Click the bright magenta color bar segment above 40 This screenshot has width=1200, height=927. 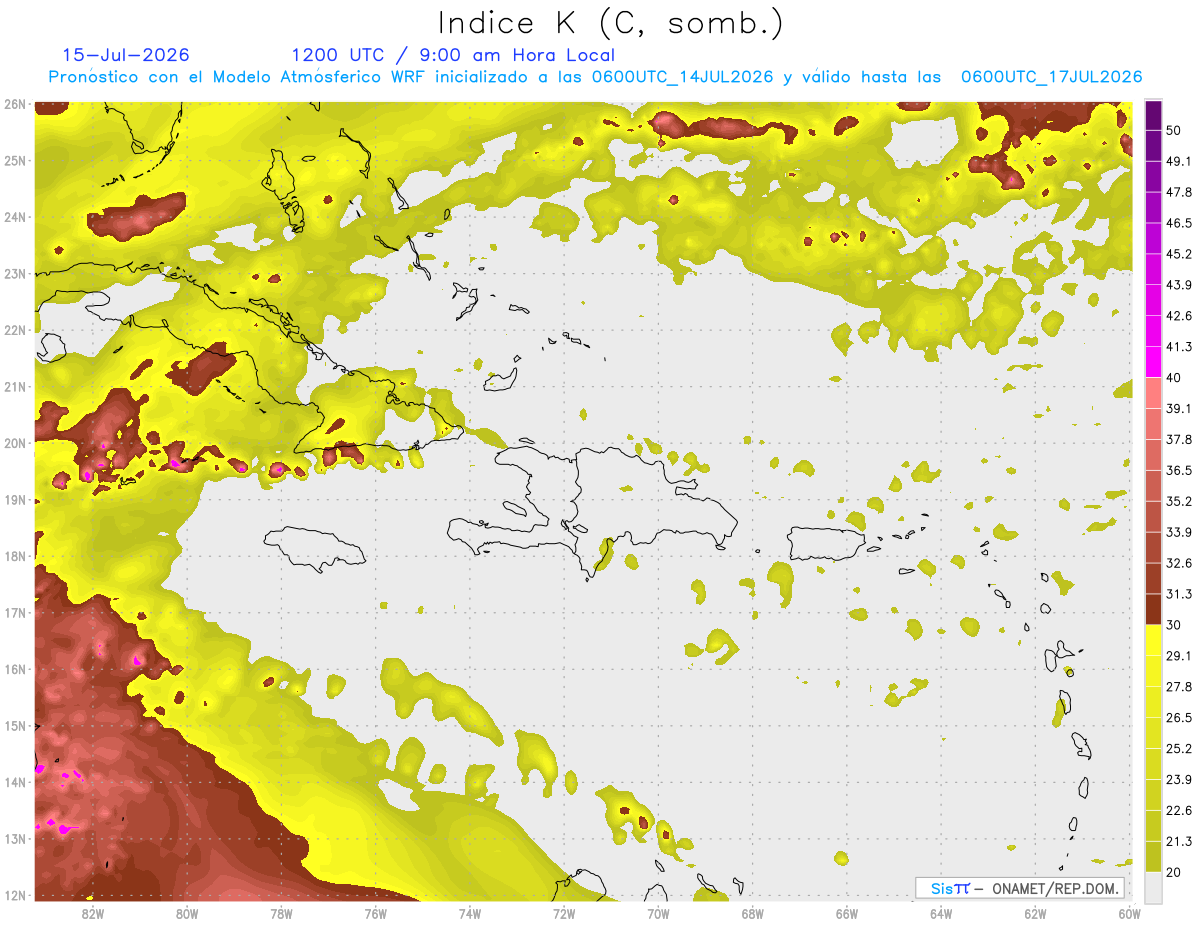tap(1153, 360)
